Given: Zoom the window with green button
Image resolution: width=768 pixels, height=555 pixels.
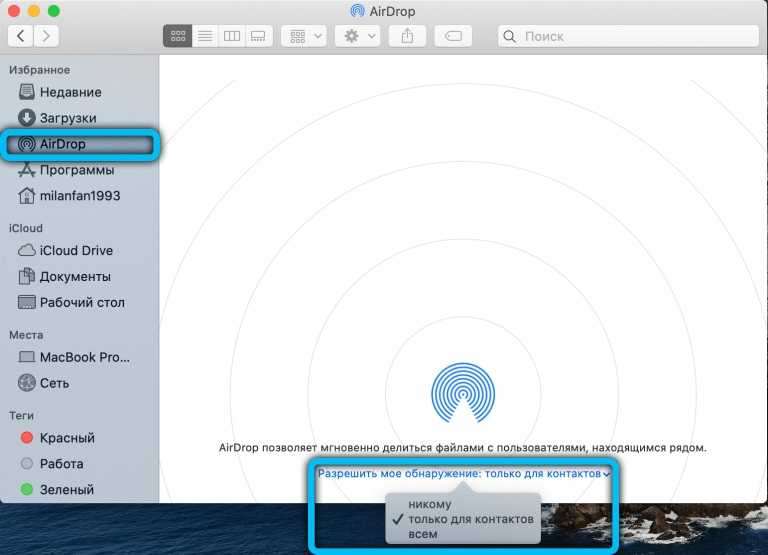Looking at the screenshot, I should pyautogui.click(x=54, y=11).
